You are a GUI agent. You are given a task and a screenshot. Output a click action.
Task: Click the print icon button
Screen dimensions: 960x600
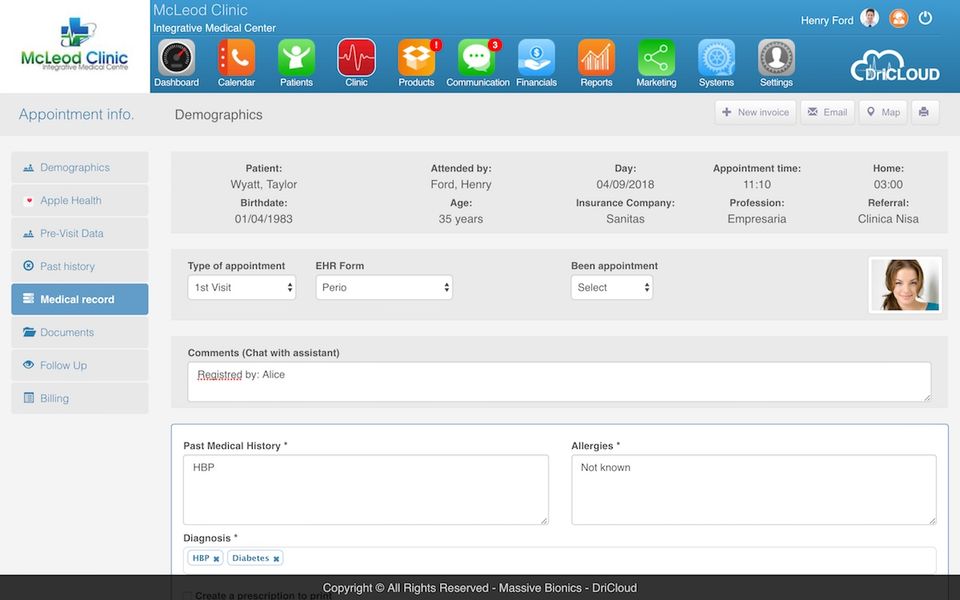pos(924,113)
